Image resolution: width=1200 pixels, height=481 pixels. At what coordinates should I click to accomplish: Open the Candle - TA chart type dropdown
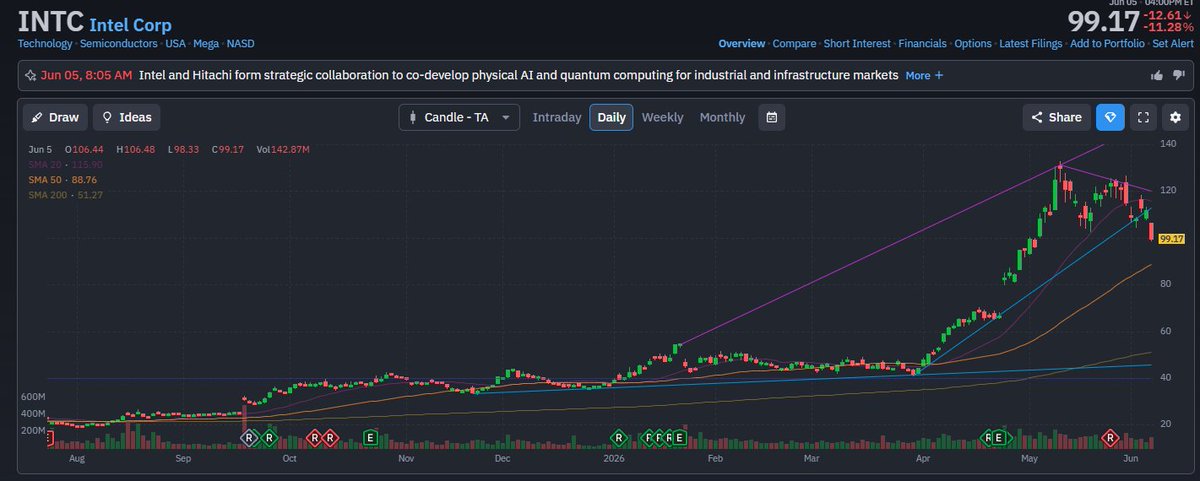pos(459,117)
